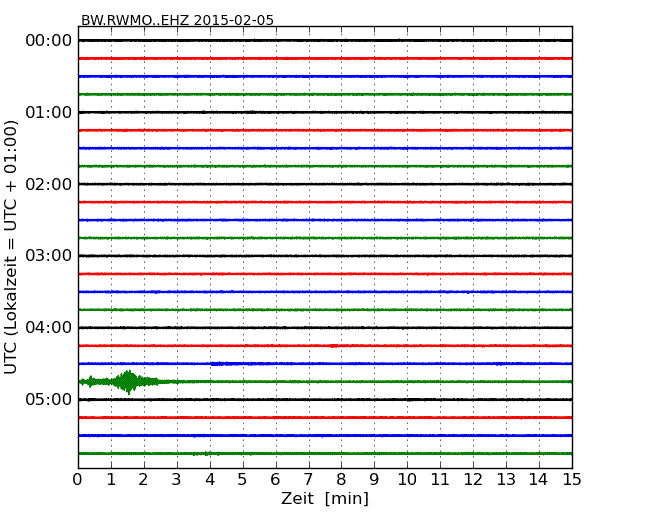Viewport: 650px width, 520px height.
Task: Select the 03:00 y-axis tick label
Action: point(49,256)
